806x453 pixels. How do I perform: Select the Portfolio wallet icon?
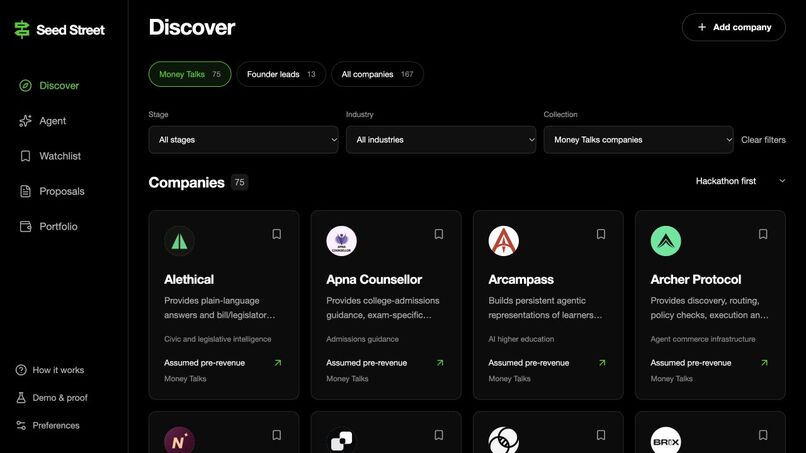click(x=25, y=226)
